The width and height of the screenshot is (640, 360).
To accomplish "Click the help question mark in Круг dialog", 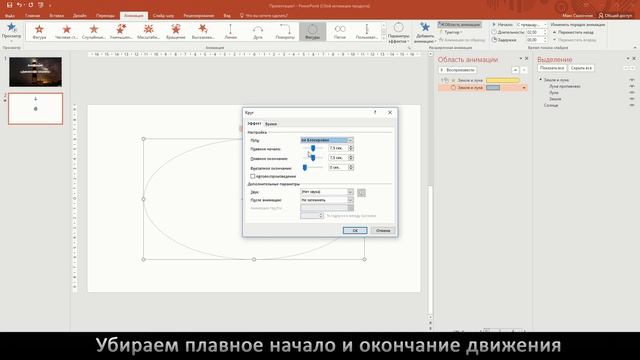I will [375, 112].
